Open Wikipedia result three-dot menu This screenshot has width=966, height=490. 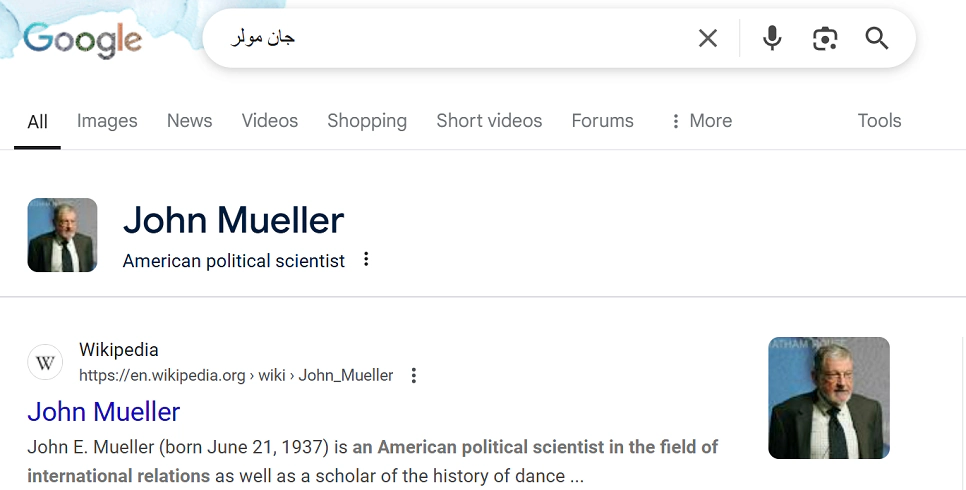pyautogui.click(x=414, y=376)
